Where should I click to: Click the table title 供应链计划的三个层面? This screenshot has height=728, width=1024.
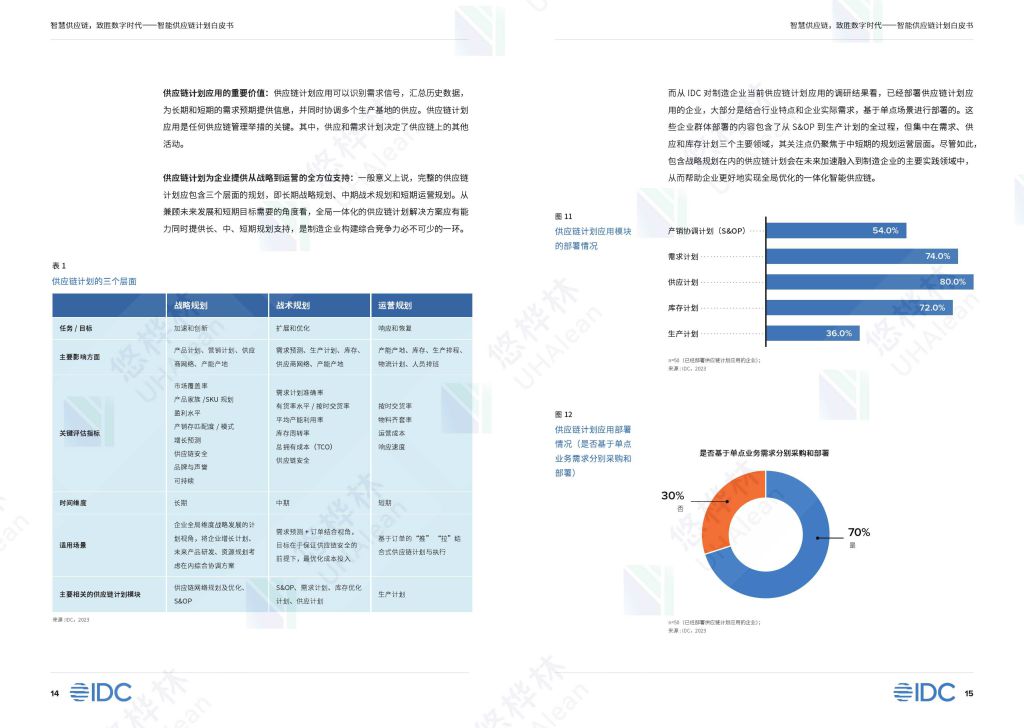(94, 281)
